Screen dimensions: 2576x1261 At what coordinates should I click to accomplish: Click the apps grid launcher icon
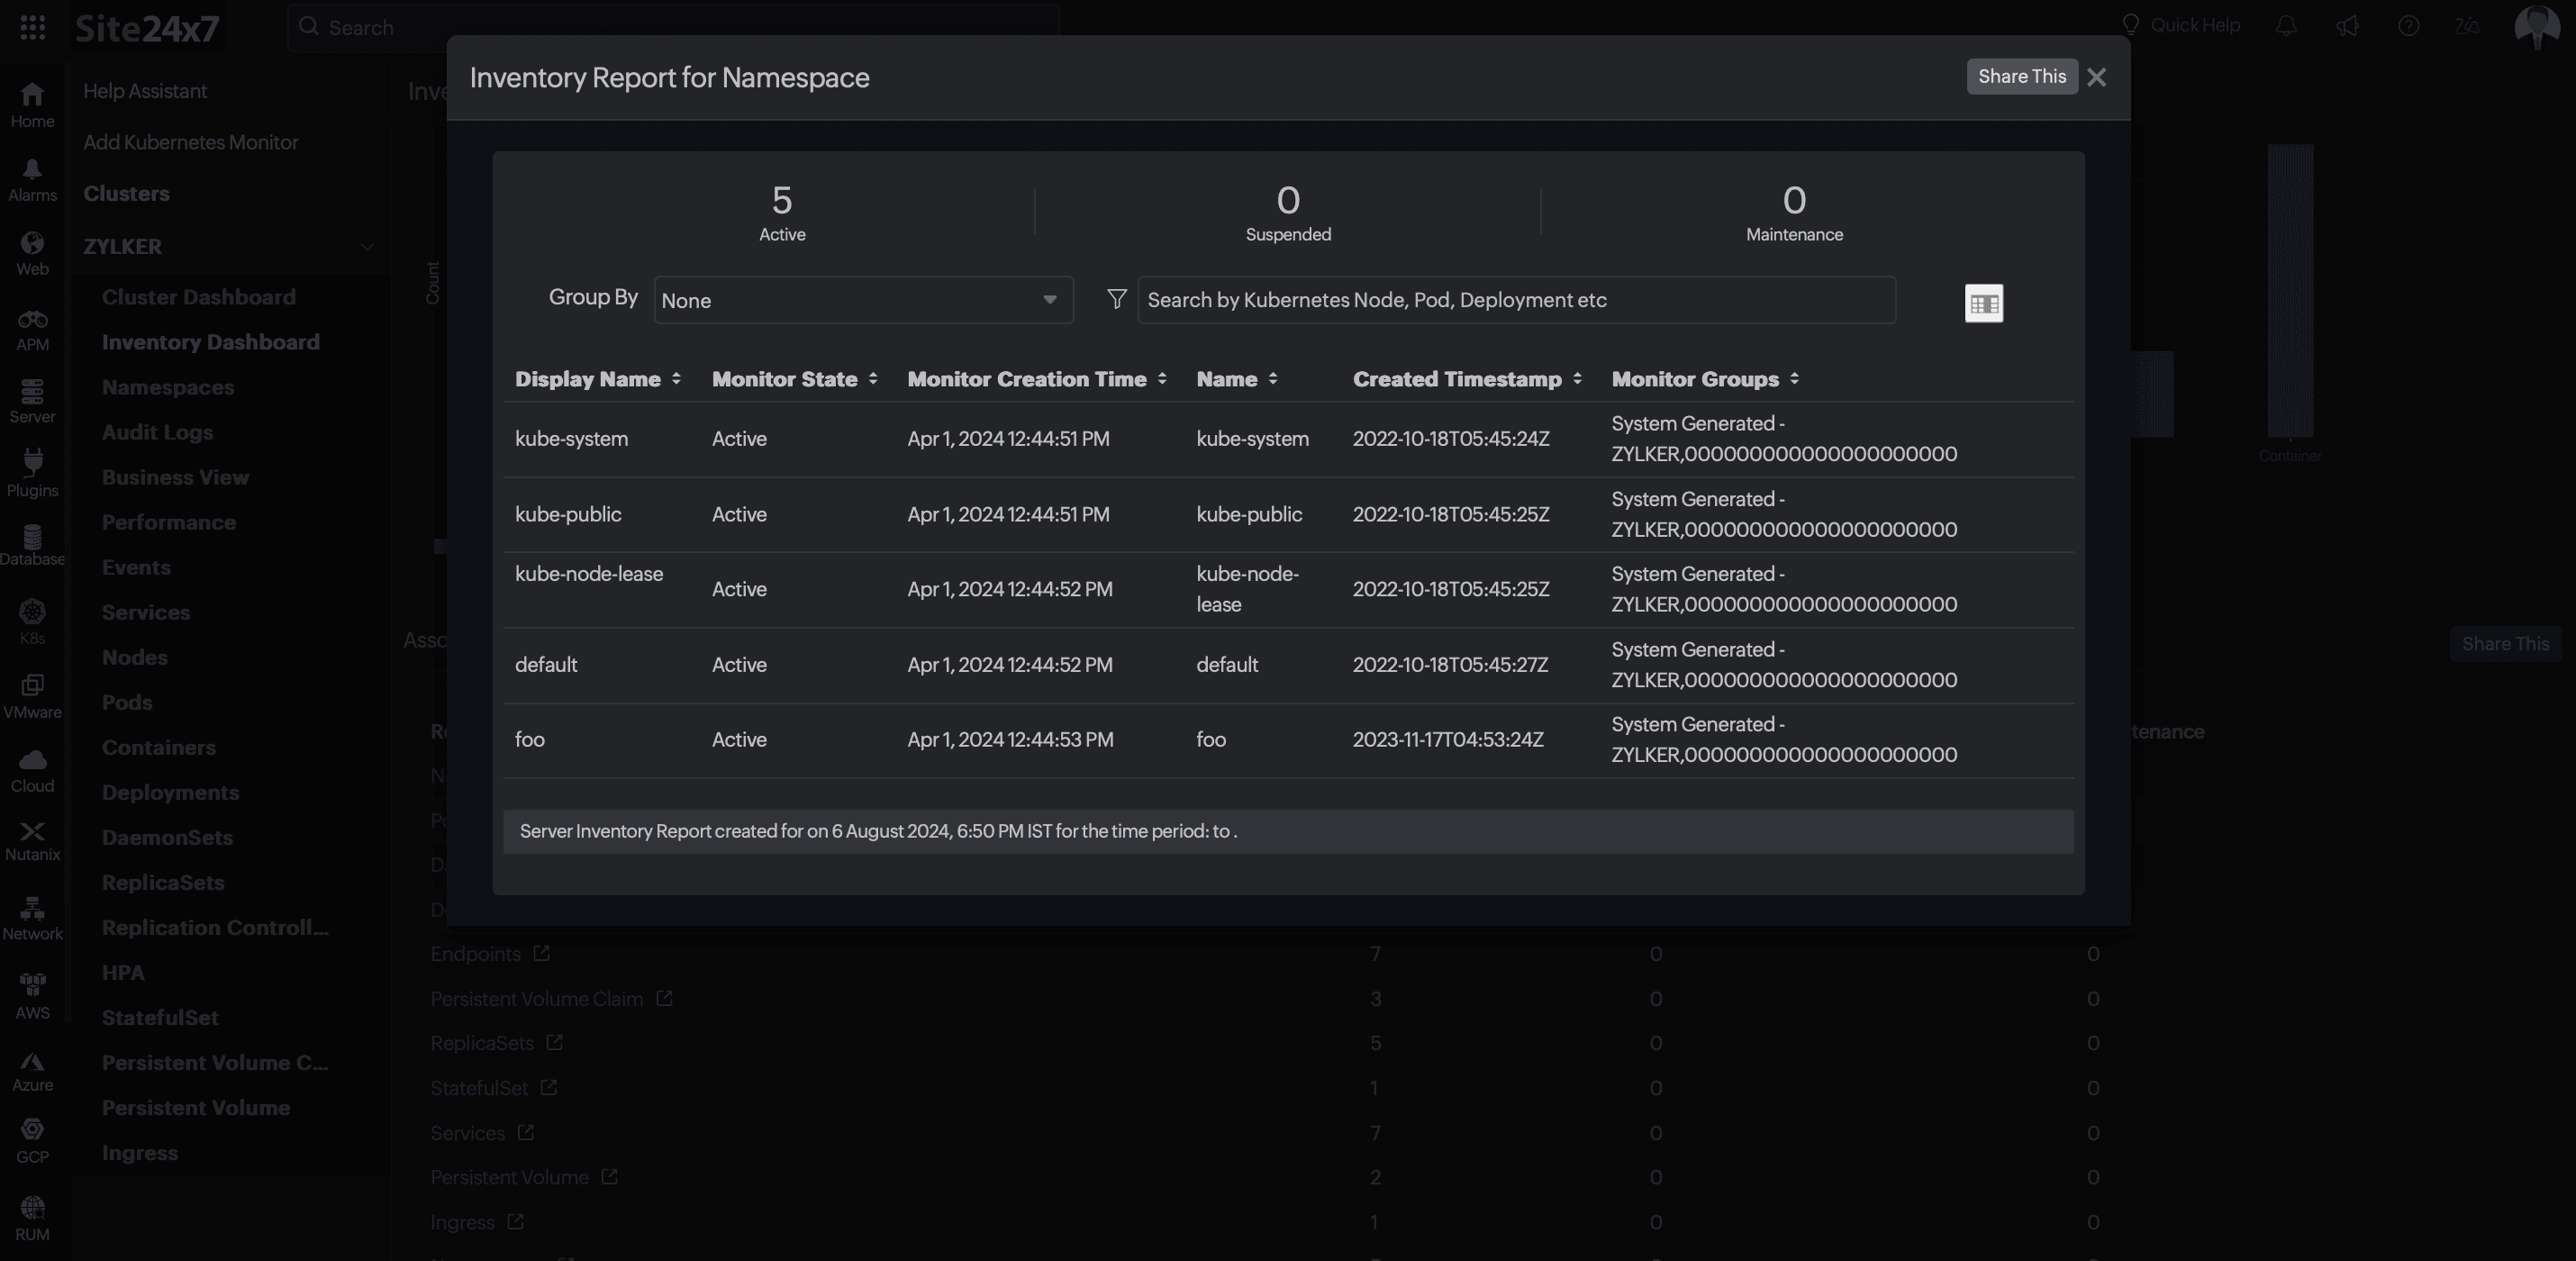[32, 27]
